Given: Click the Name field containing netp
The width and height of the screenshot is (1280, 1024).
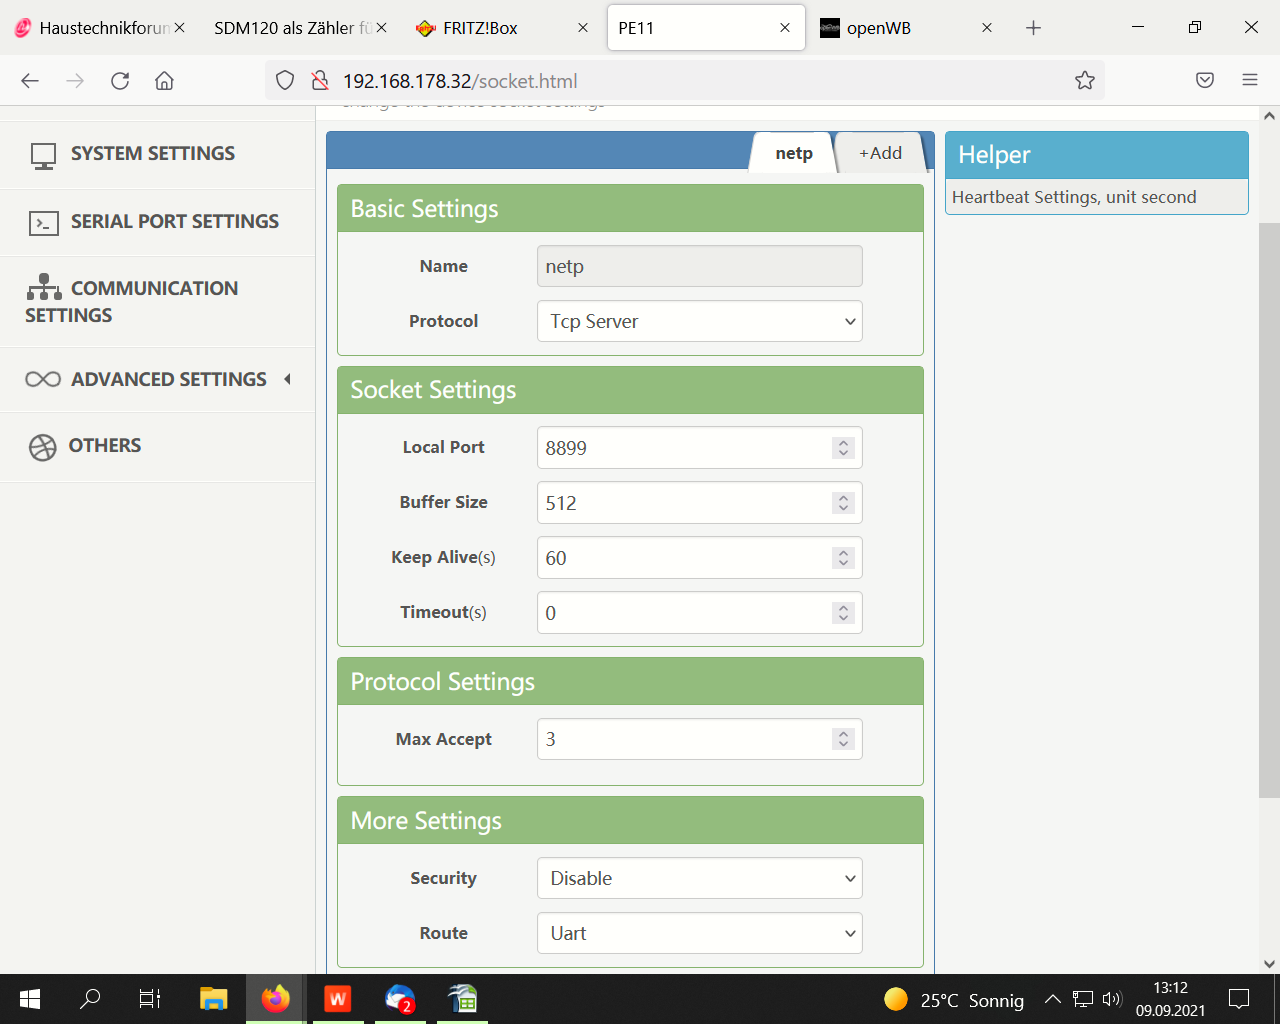Looking at the screenshot, I should pyautogui.click(x=700, y=267).
